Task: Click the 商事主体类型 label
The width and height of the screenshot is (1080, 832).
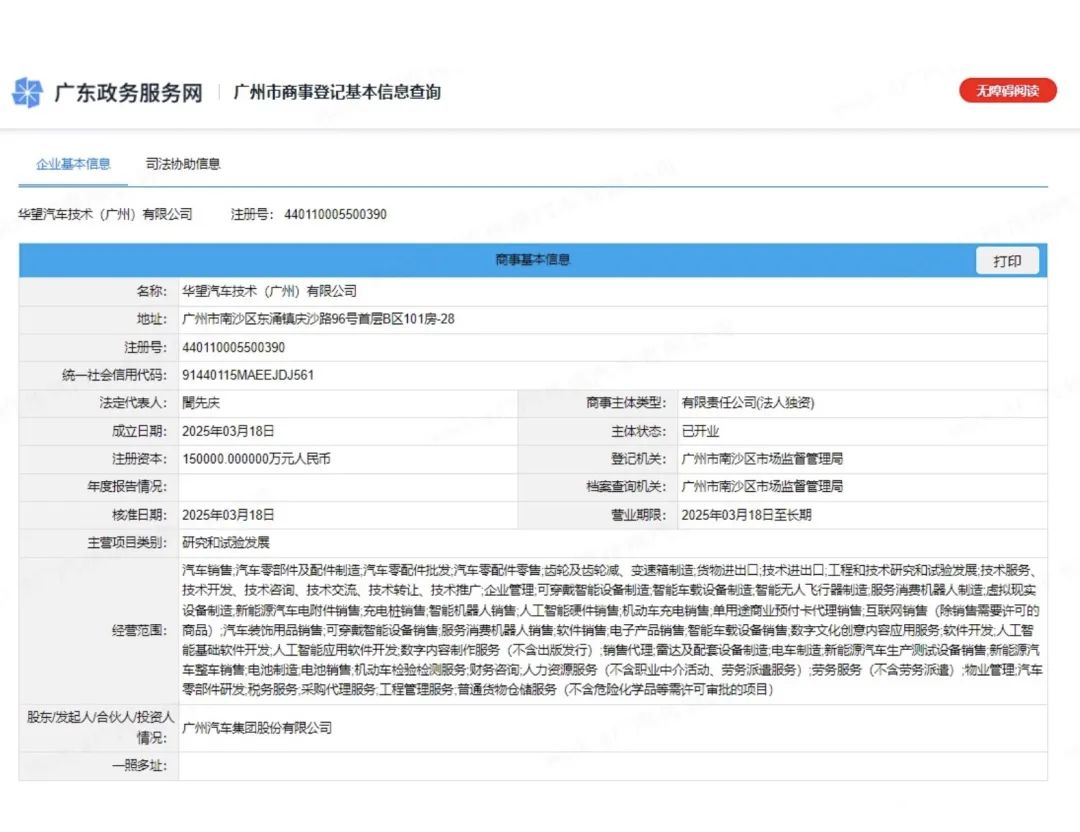Action: tap(626, 403)
